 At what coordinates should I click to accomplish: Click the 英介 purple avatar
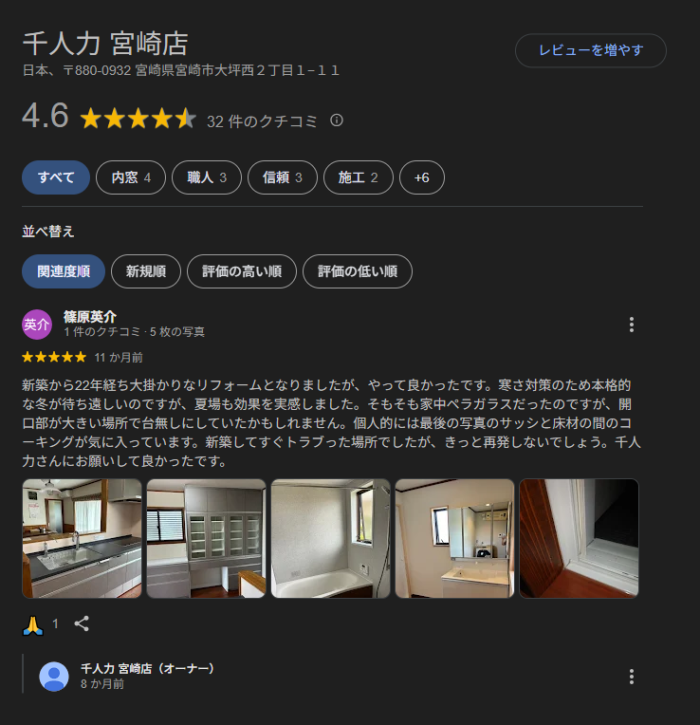[x=37, y=325]
